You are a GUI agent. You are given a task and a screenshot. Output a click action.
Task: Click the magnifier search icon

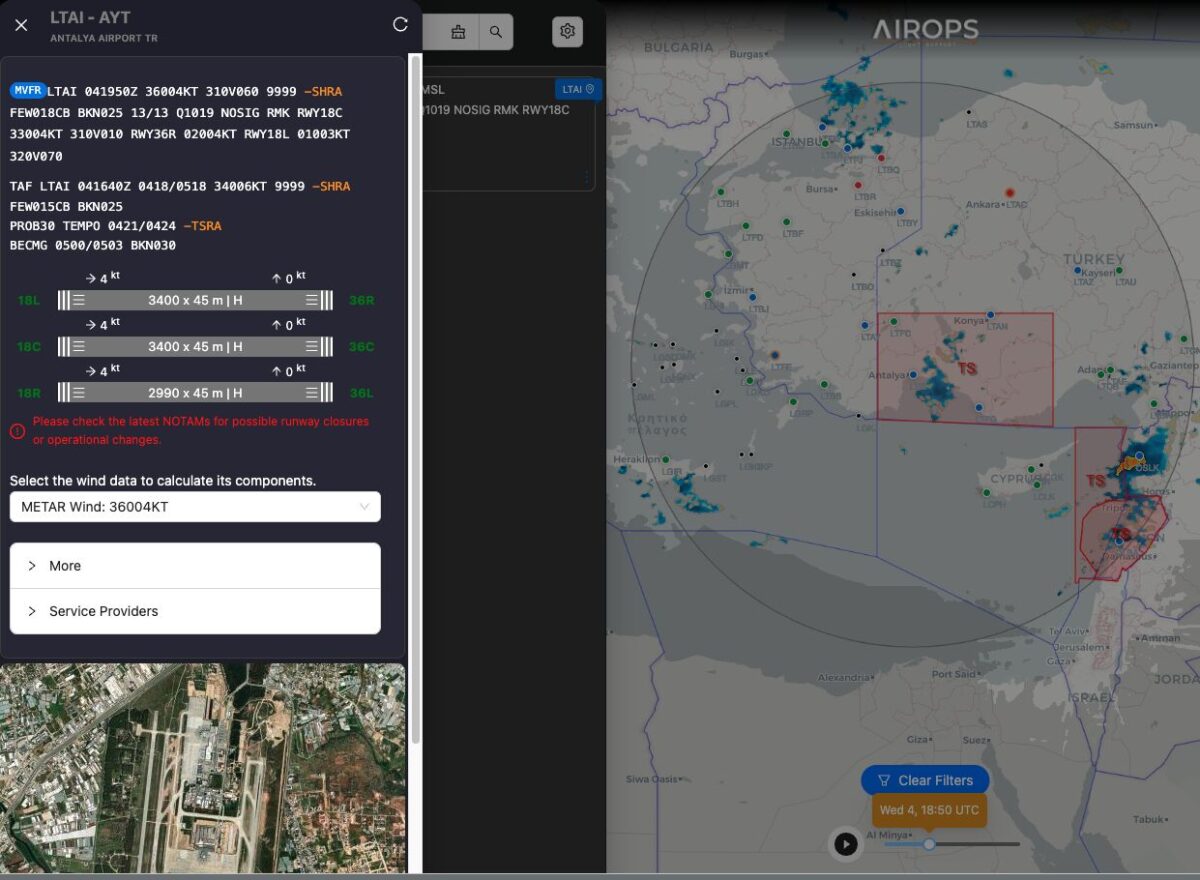496,32
